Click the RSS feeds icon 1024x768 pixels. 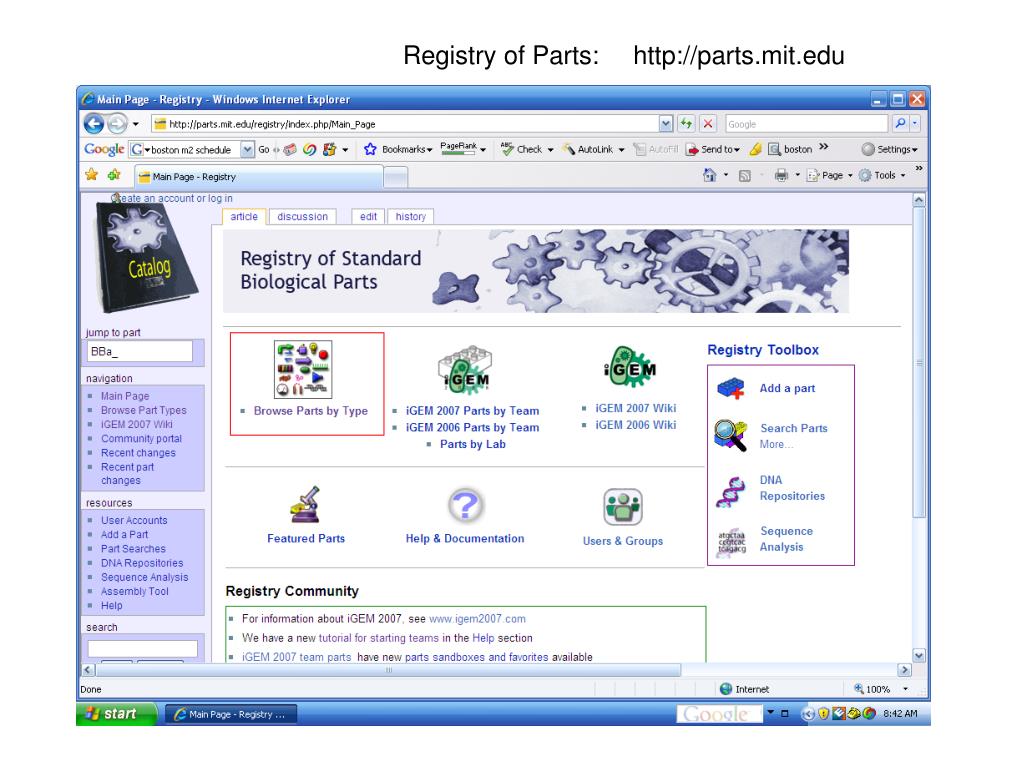[744, 176]
